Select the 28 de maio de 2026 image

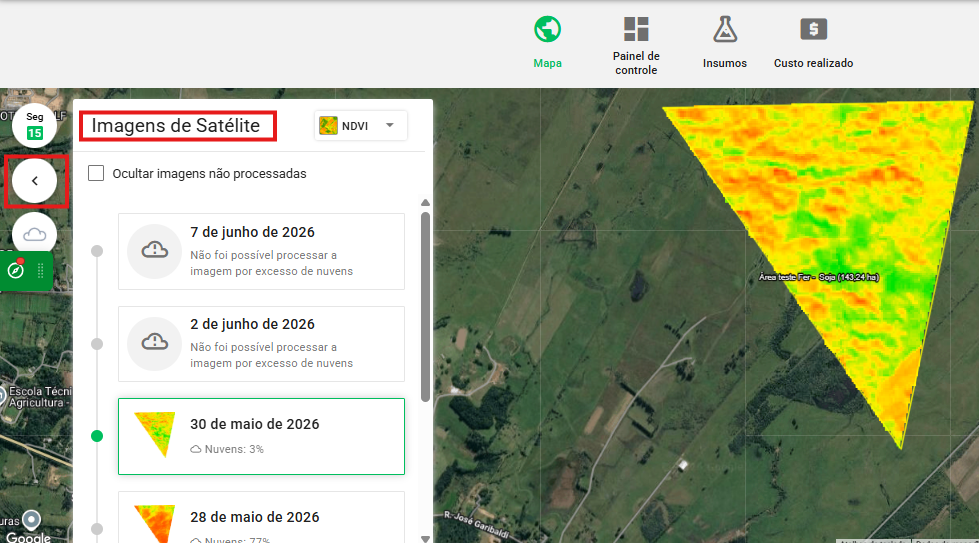coord(261,517)
